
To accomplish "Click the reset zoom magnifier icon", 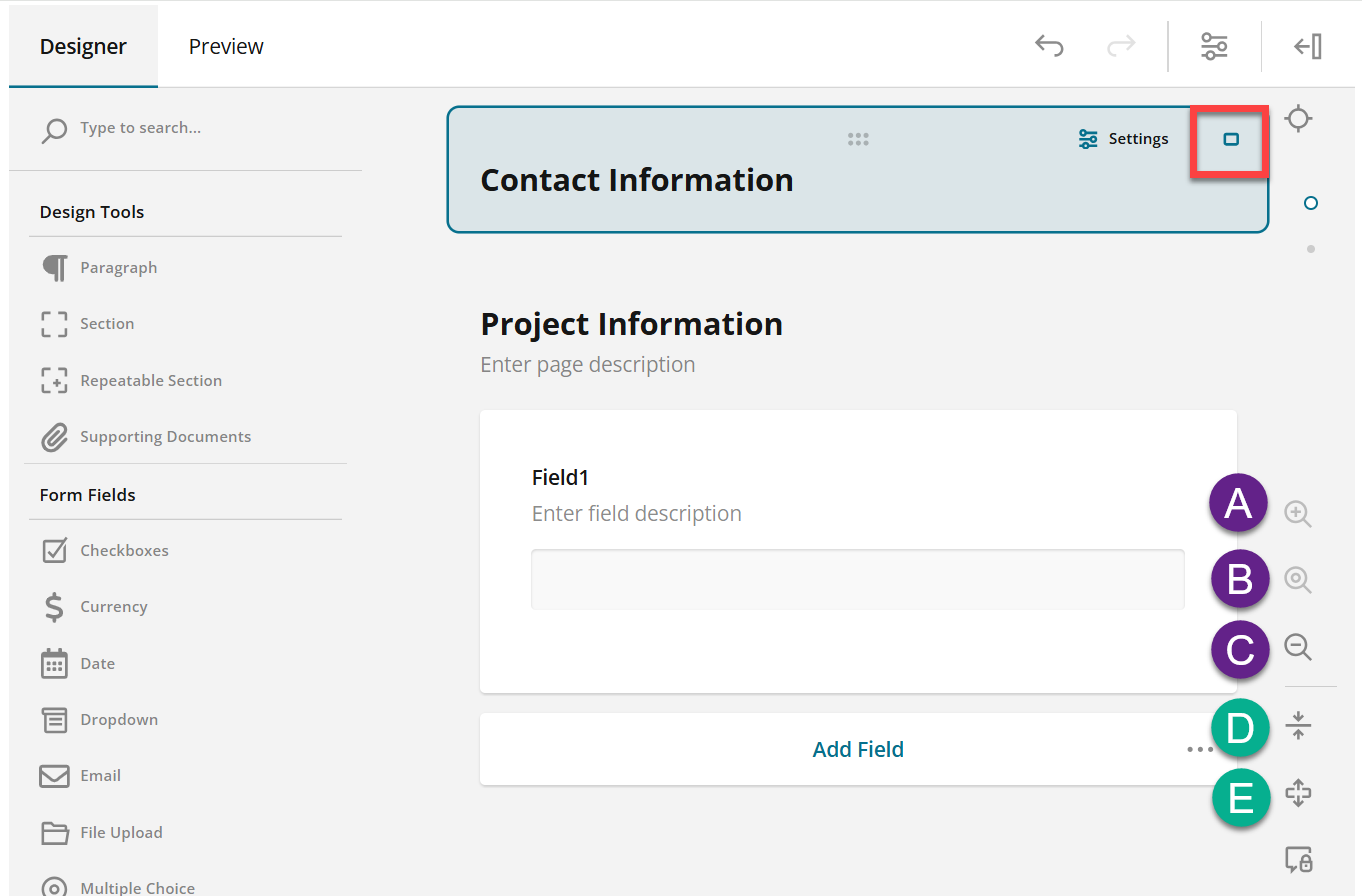I will coord(1298,580).
